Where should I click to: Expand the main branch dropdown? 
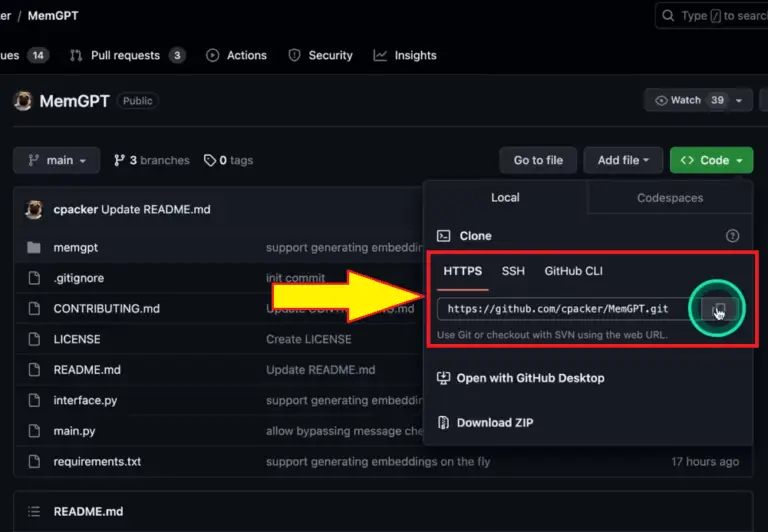[x=57, y=160]
